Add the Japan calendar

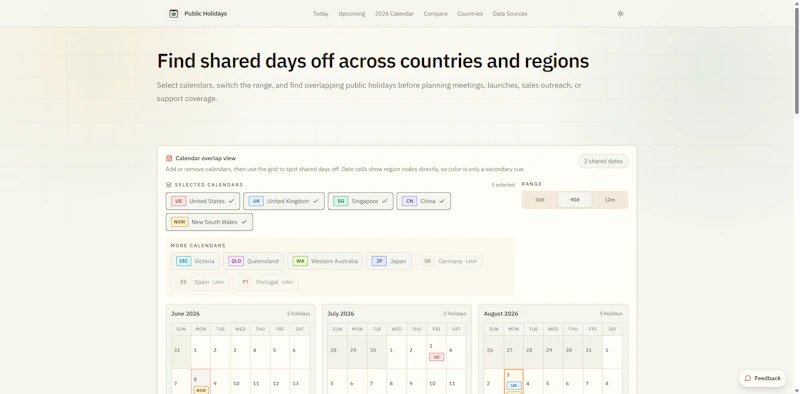coord(389,261)
